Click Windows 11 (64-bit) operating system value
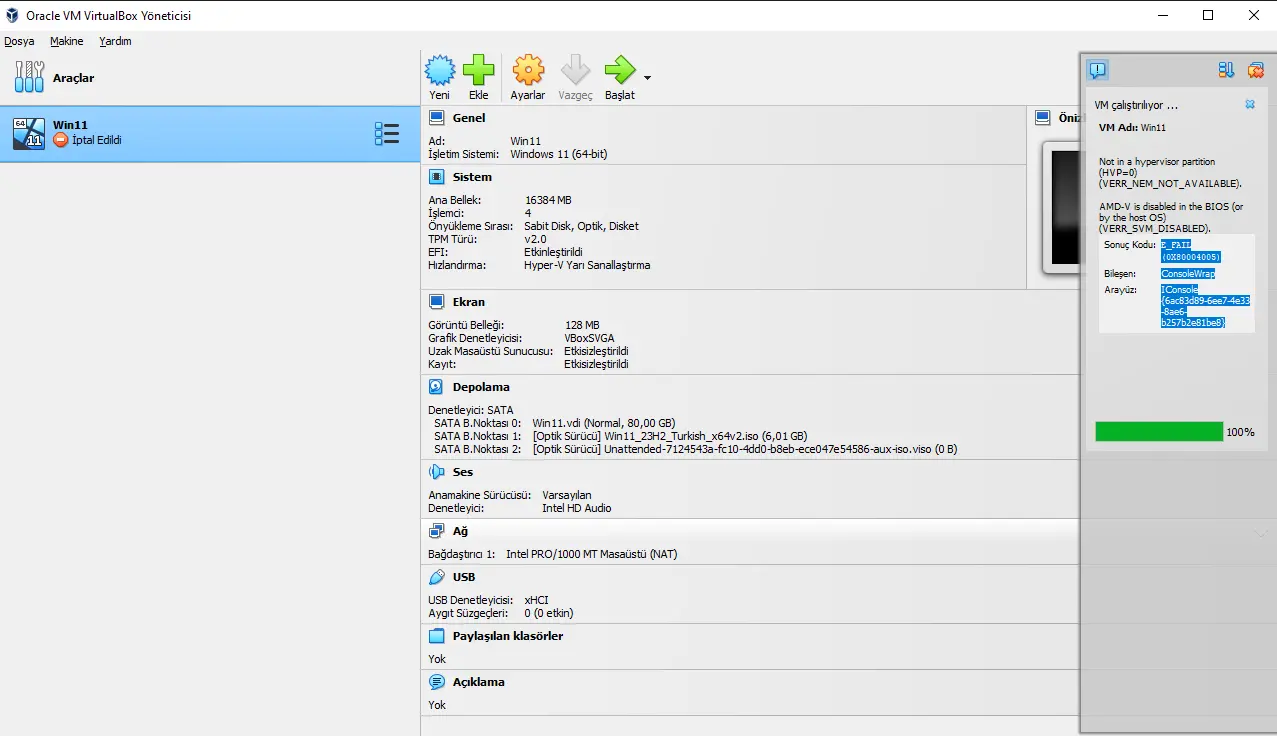Image resolution: width=1277 pixels, height=736 pixels. click(558, 154)
